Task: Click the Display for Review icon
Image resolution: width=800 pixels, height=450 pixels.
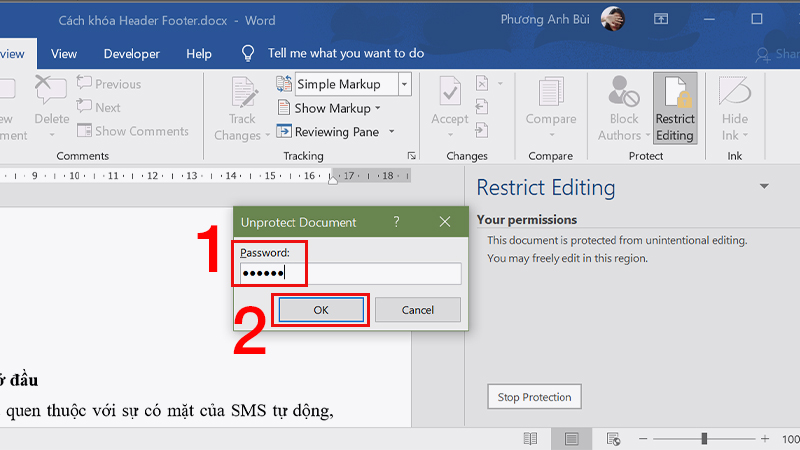Action: 284,84
